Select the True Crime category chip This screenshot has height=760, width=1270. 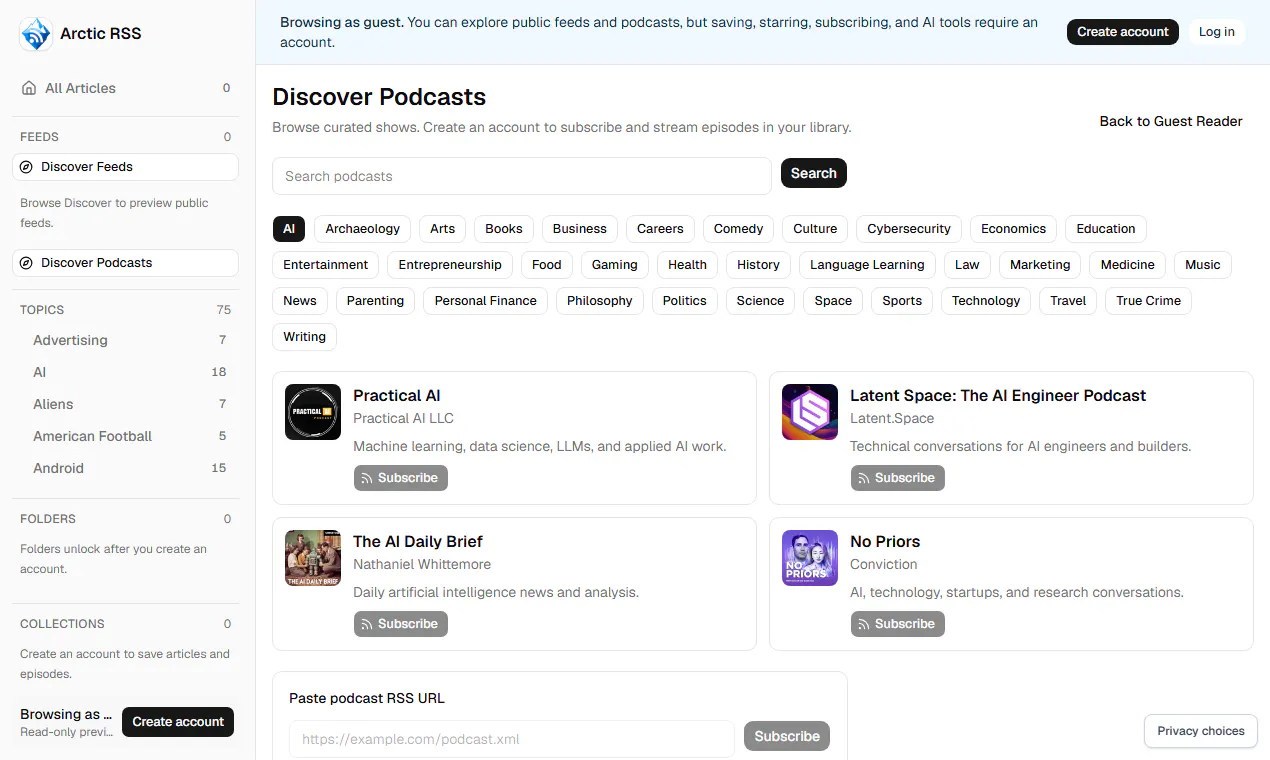coord(1148,301)
